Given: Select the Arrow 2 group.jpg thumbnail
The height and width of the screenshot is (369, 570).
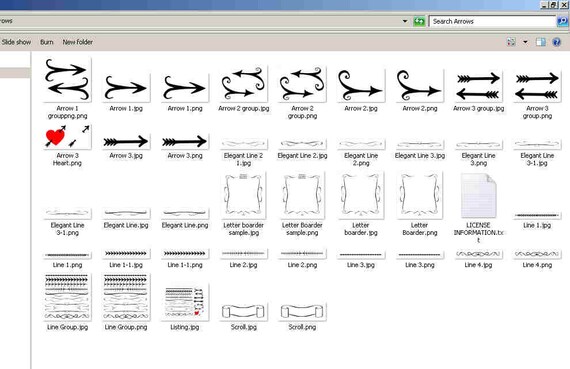Looking at the screenshot, I should 243,84.
